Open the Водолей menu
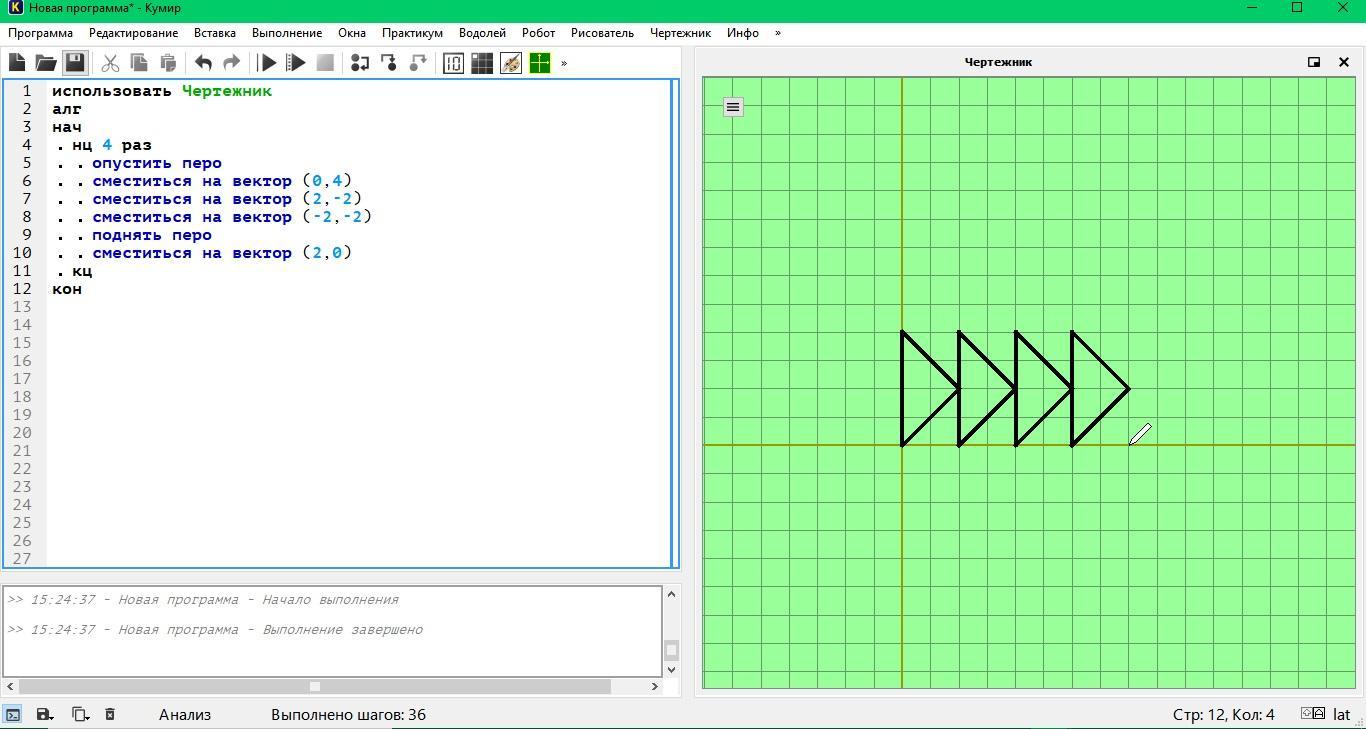1366x729 pixels. coord(482,33)
